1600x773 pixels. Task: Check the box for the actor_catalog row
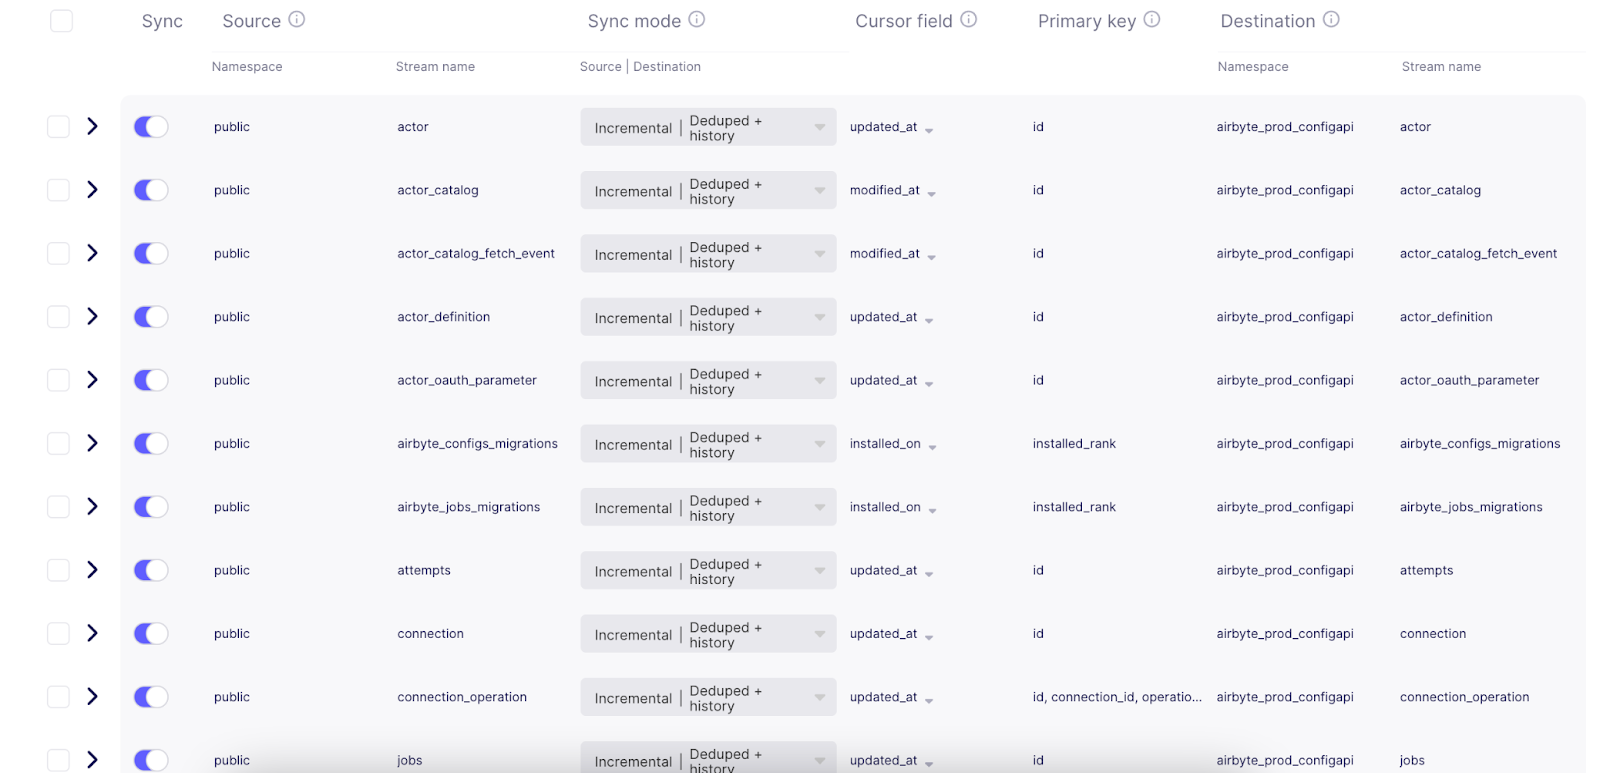point(59,190)
